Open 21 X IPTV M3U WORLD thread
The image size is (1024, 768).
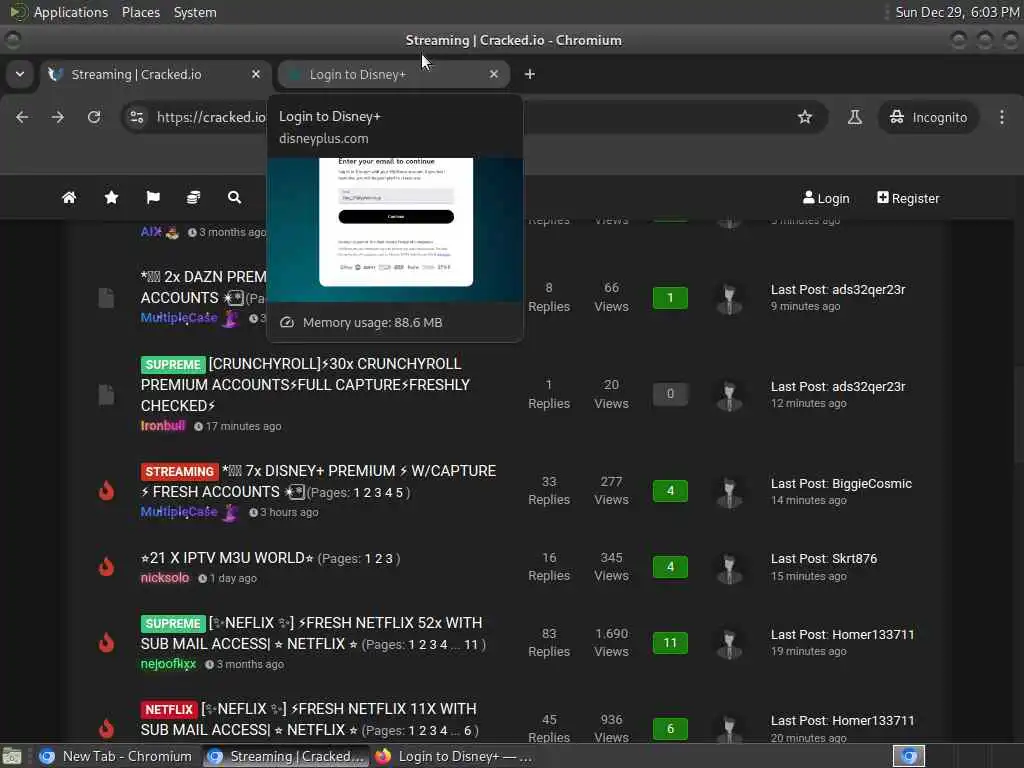pos(227,558)
